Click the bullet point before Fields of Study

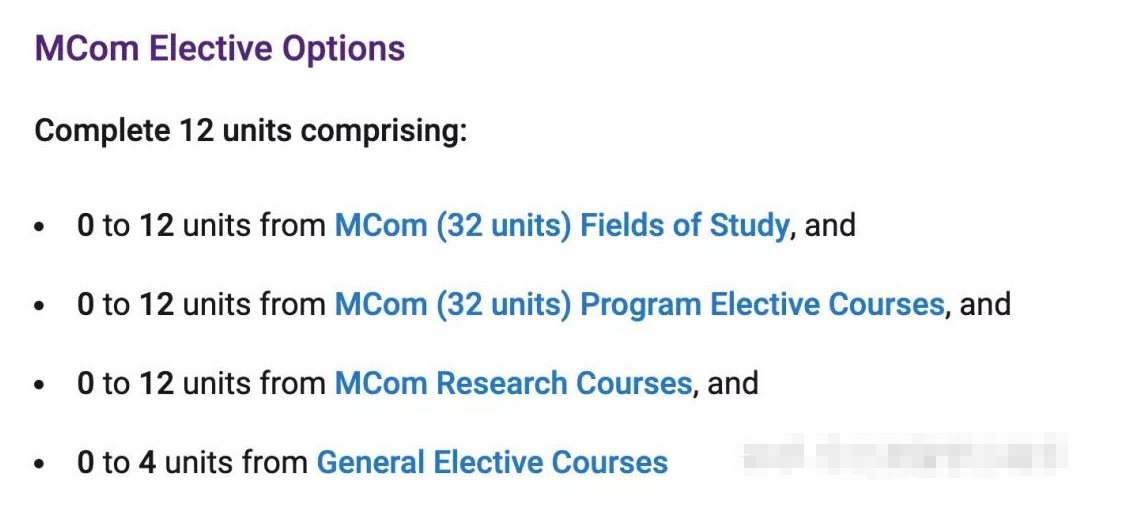(x=39, y=227)
